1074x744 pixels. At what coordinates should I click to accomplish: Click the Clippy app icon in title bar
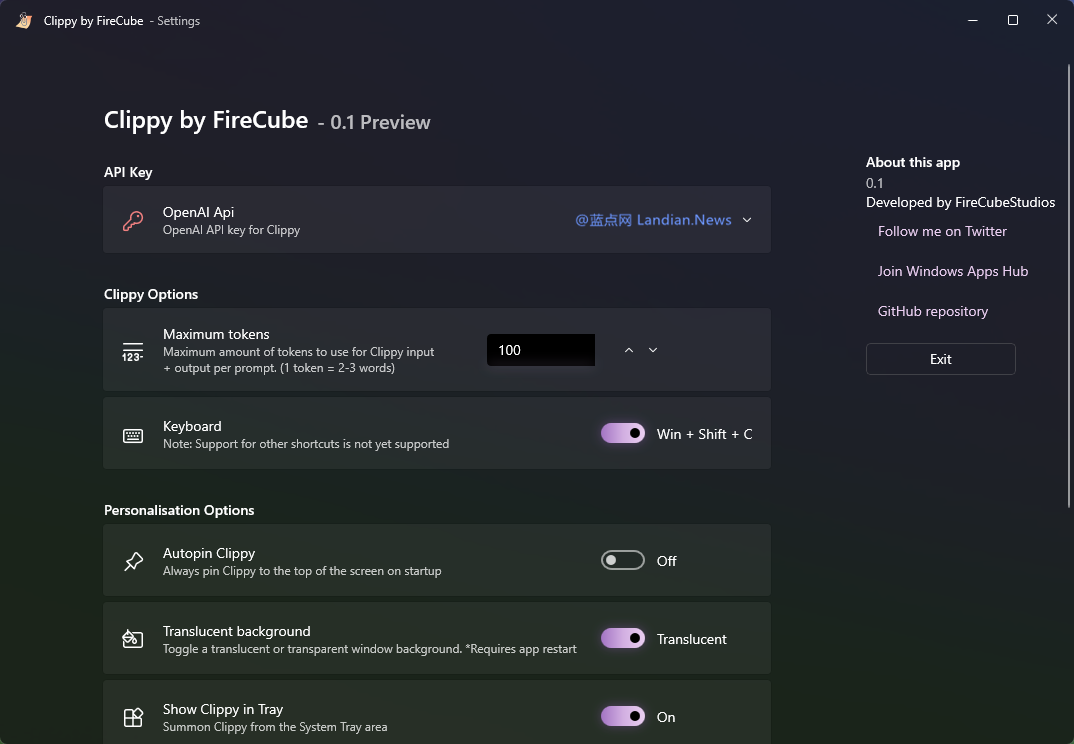pos(24,20)
